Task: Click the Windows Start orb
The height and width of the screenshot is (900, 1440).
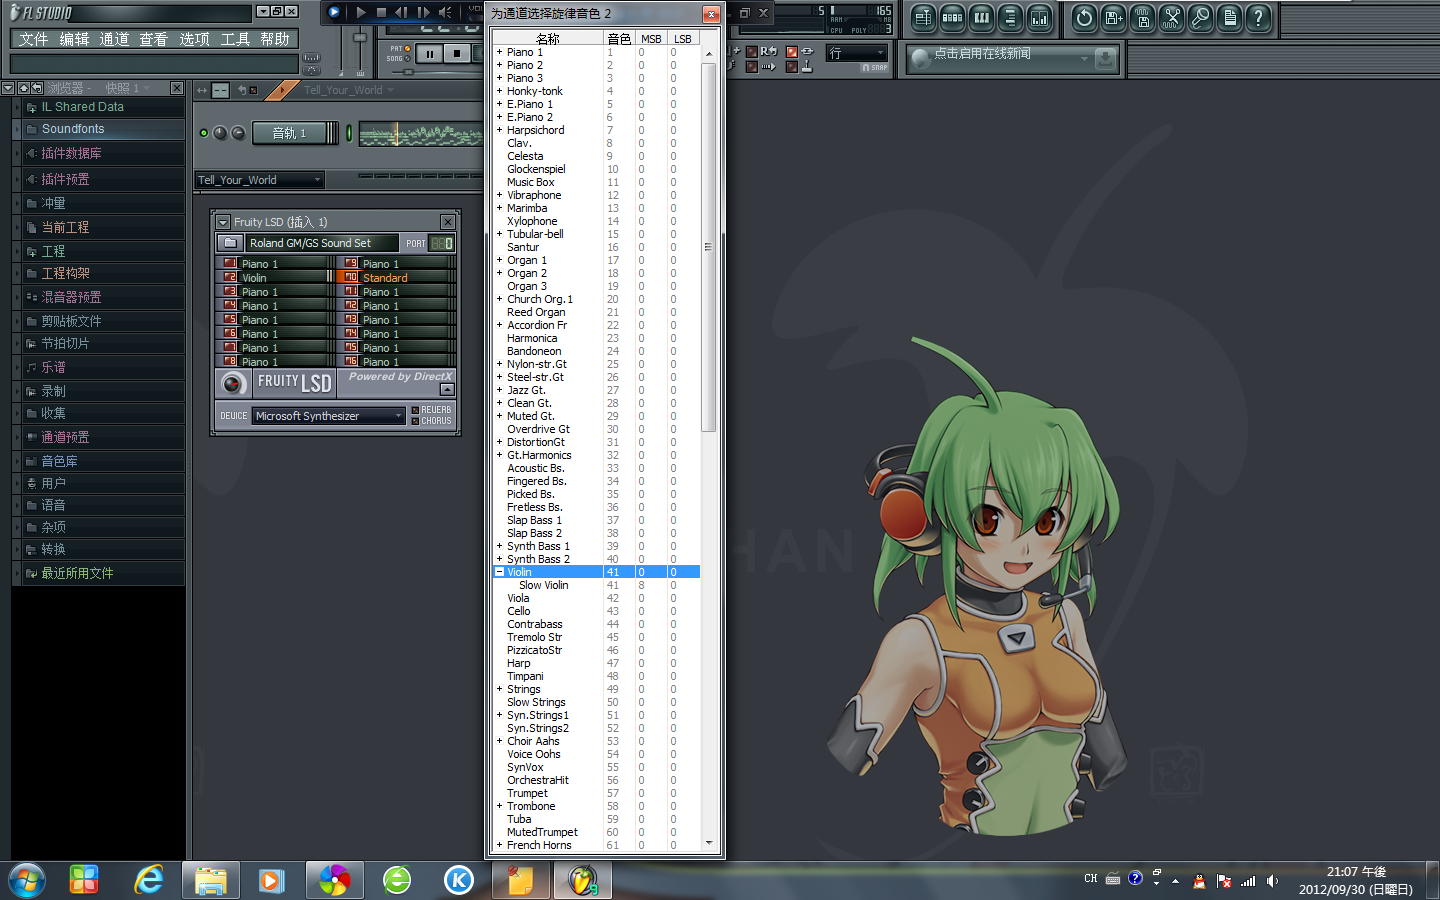Action: (27, 880)
